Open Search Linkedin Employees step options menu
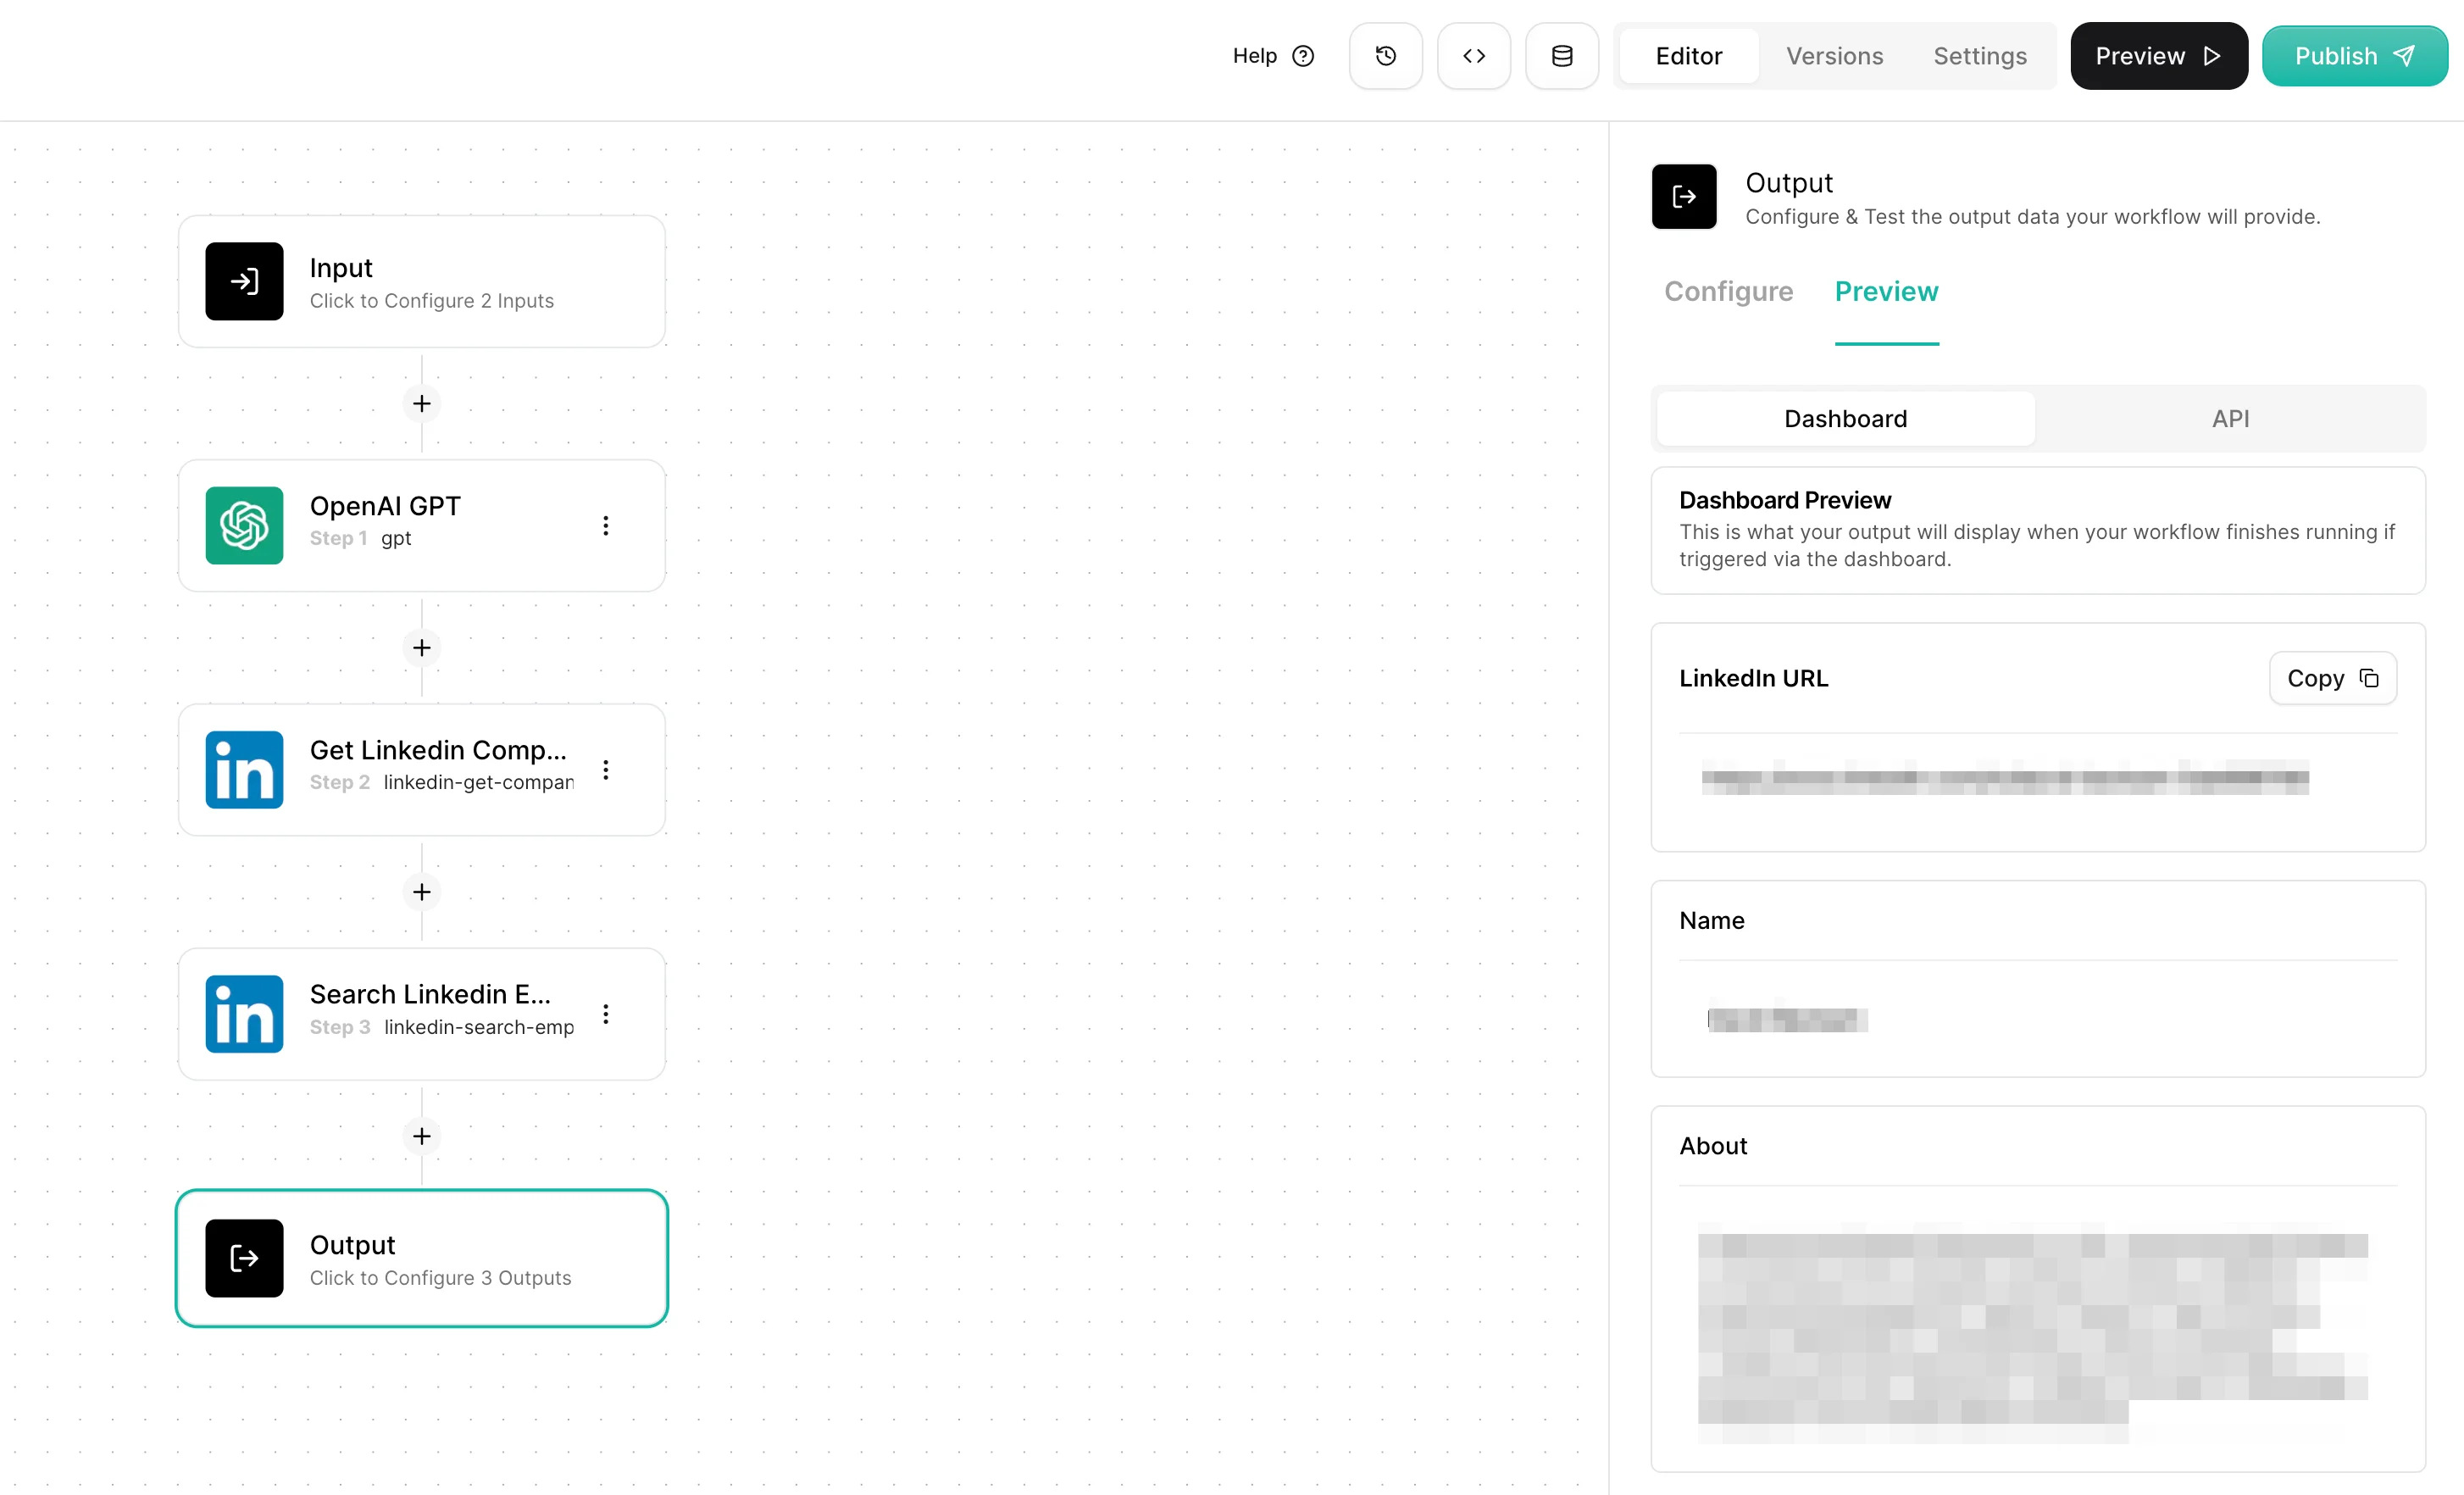 click(x=605, y=1013)
